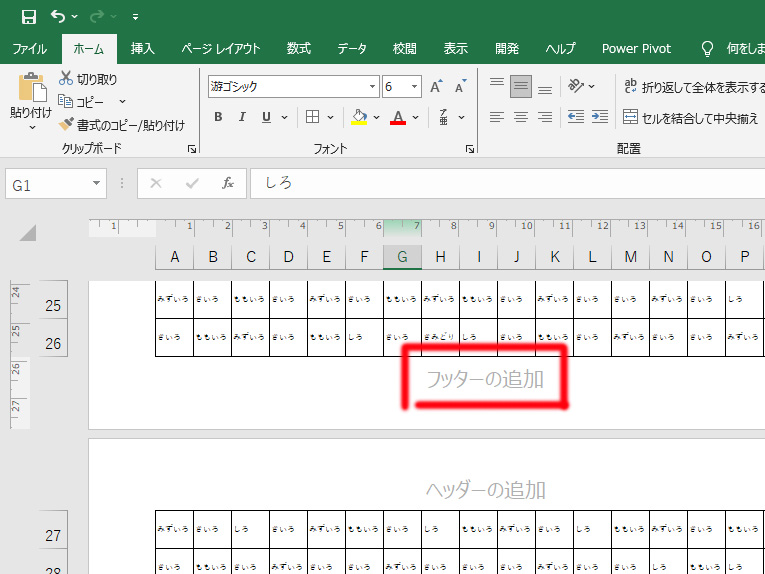Click the yellow fill color bucket
This screenshot has width=765, height=574.
coord(360,117)
